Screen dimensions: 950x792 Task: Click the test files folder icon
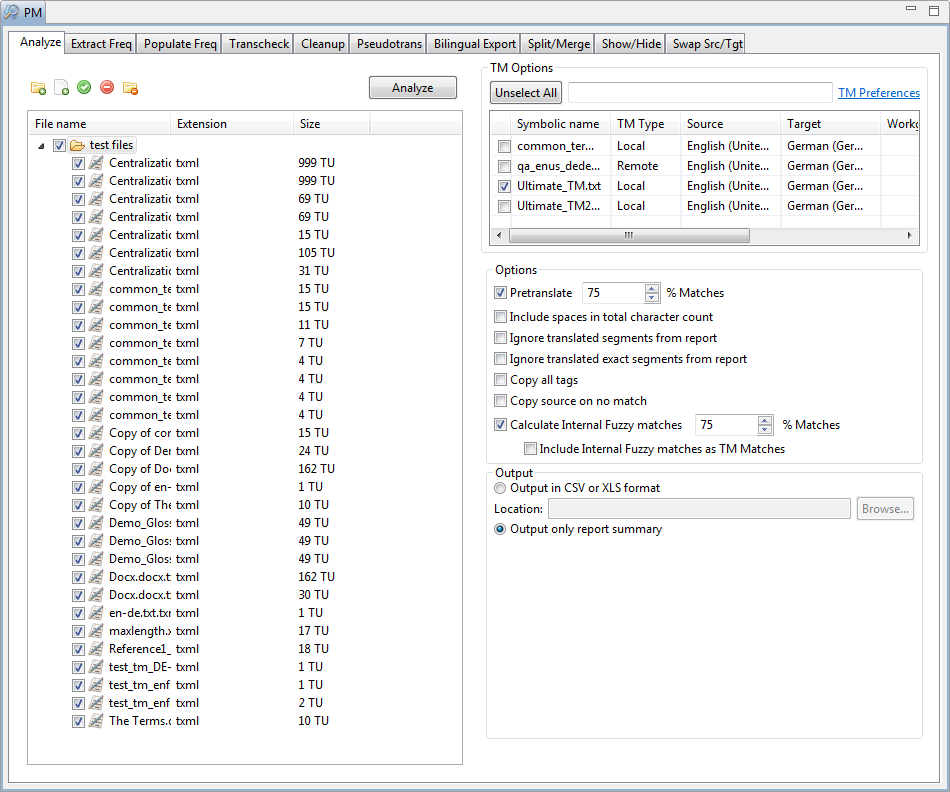tap(77, 145)
